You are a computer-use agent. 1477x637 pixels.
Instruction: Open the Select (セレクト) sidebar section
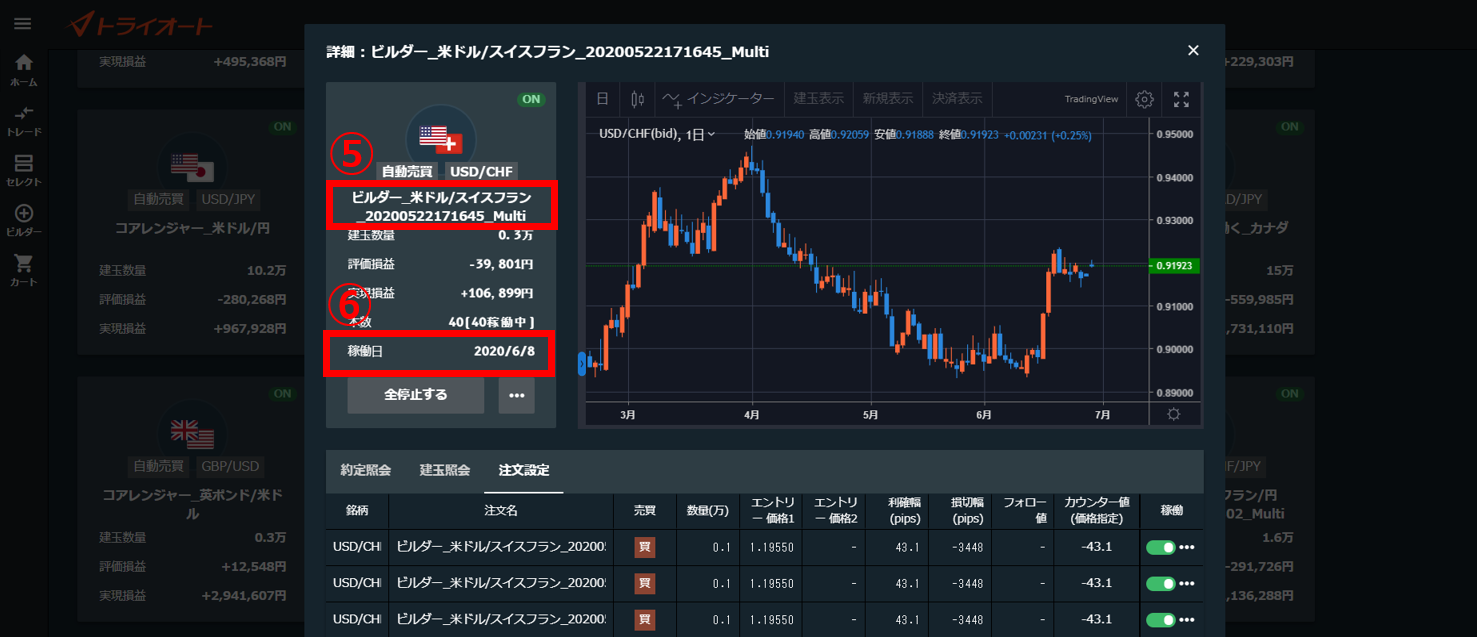click(23, 170)
